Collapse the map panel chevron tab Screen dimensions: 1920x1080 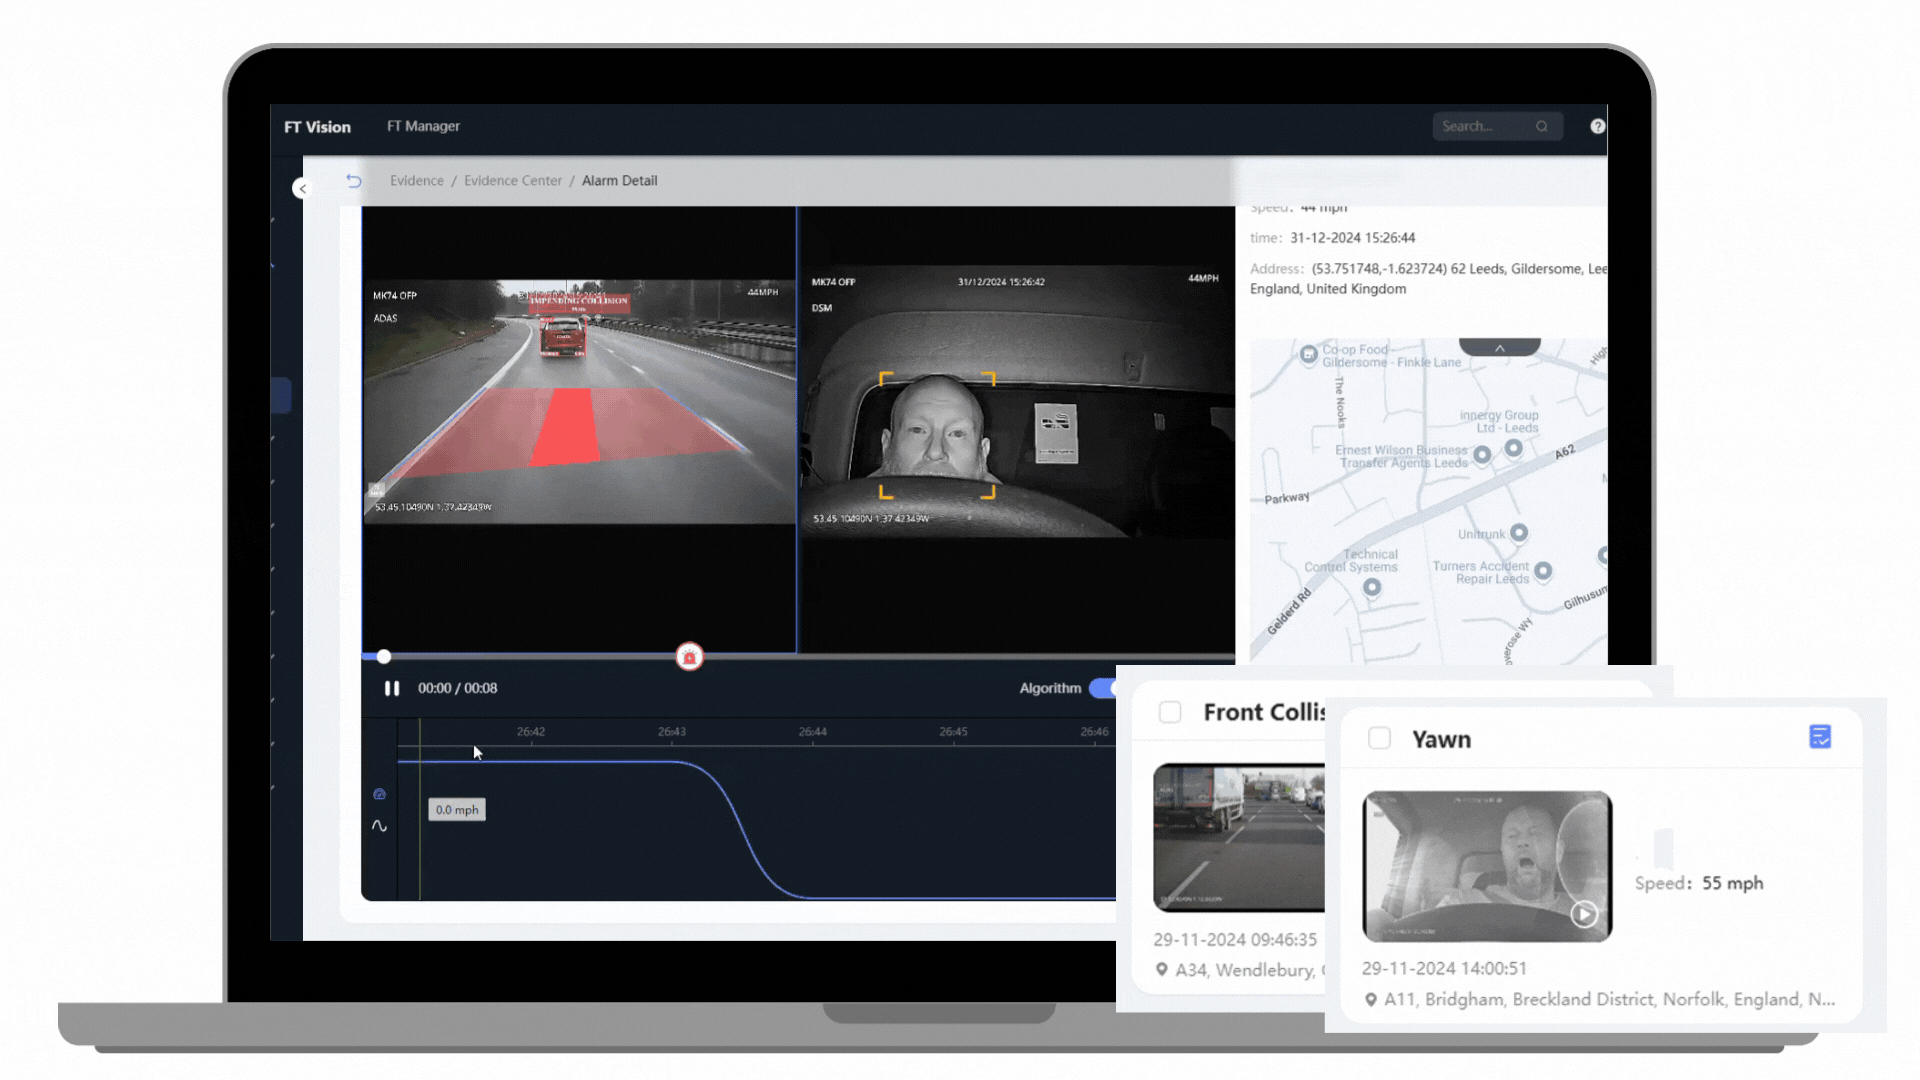[x=1499, y=347]
